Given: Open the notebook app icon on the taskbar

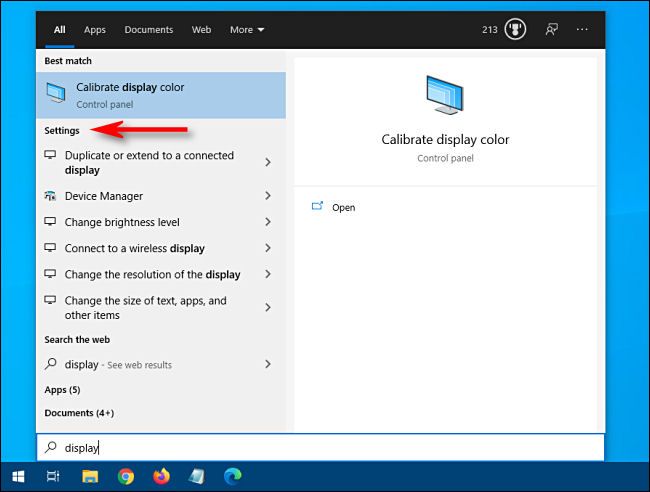Looking at the screenshot, I should tap(196, 477).
